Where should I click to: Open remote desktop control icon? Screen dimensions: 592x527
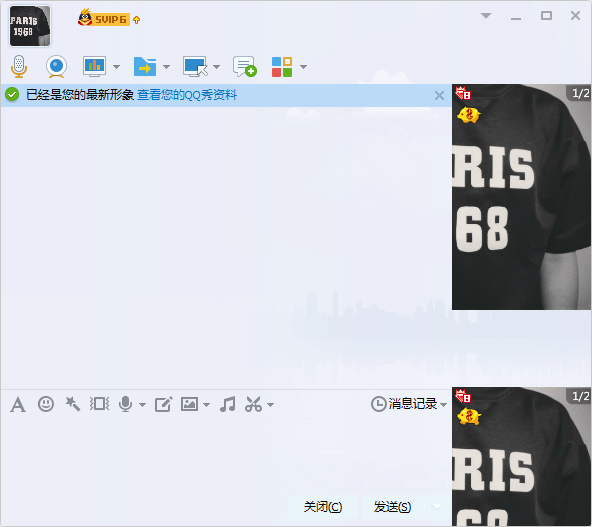pyautogui.click(x=195, y=67)
